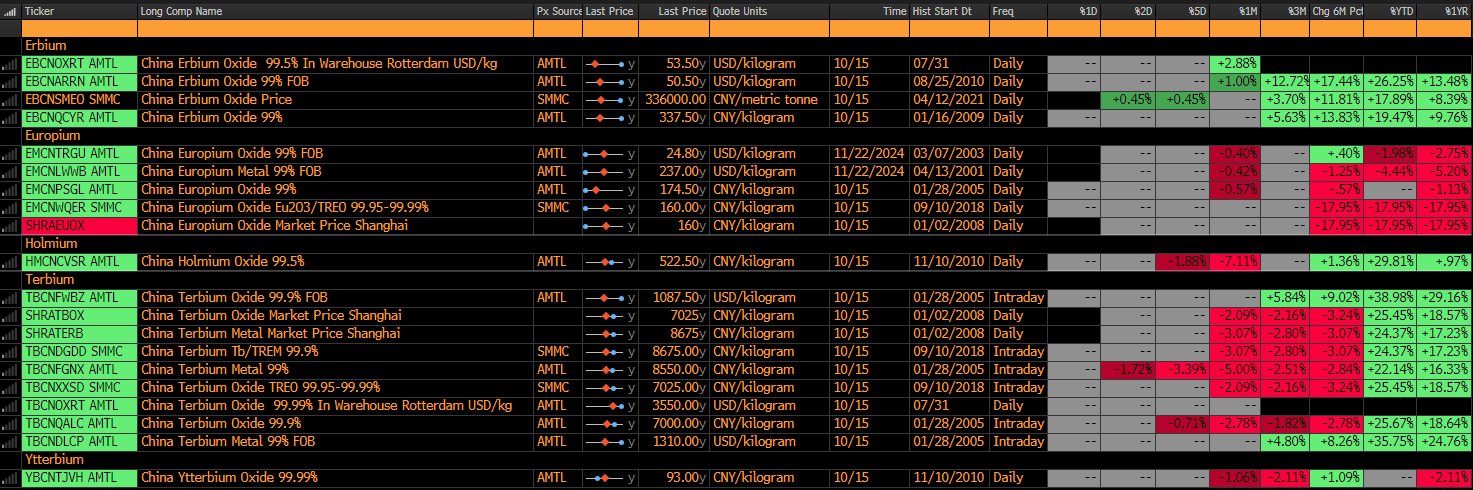
Task: Click the chart icon beside EBCNQCYR AMTL
Action: [11, 118]
